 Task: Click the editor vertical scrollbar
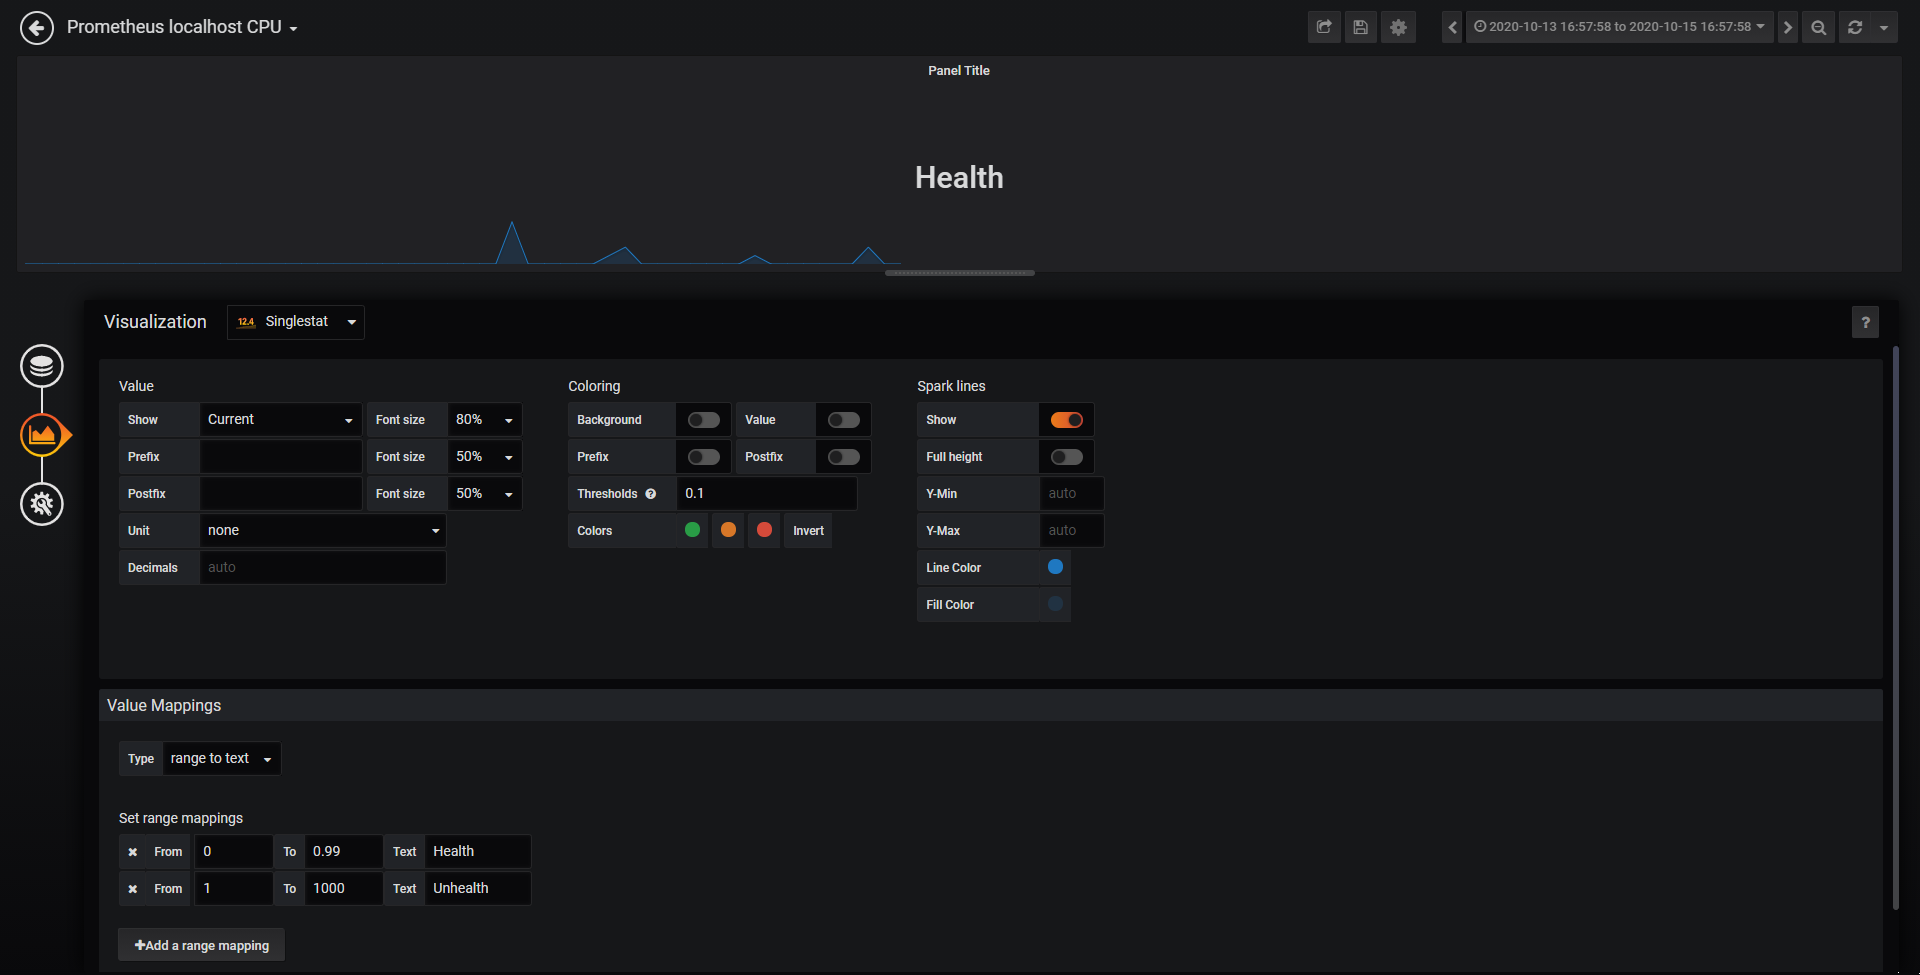click(x=1896, y=628)
